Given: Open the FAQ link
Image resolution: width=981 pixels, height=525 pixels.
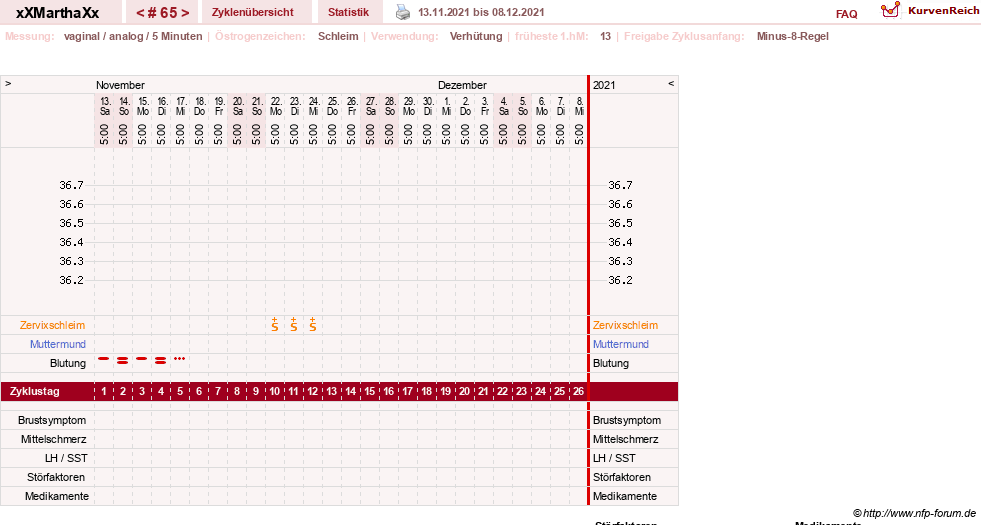Looking at the screenshot, I should pyautogui.click(x=846, y=14).
